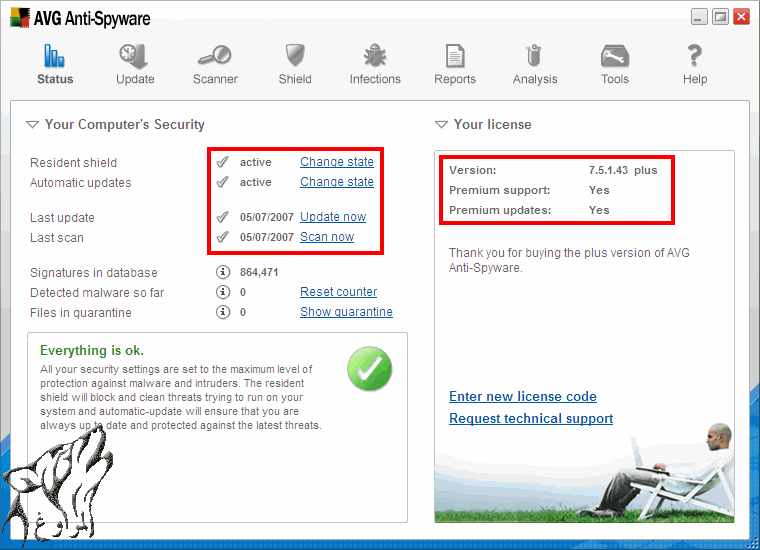Image resolution: width=760 pixels, height=550 pixels.
Task: Select the Shield label in navigation
Action: 295,79
